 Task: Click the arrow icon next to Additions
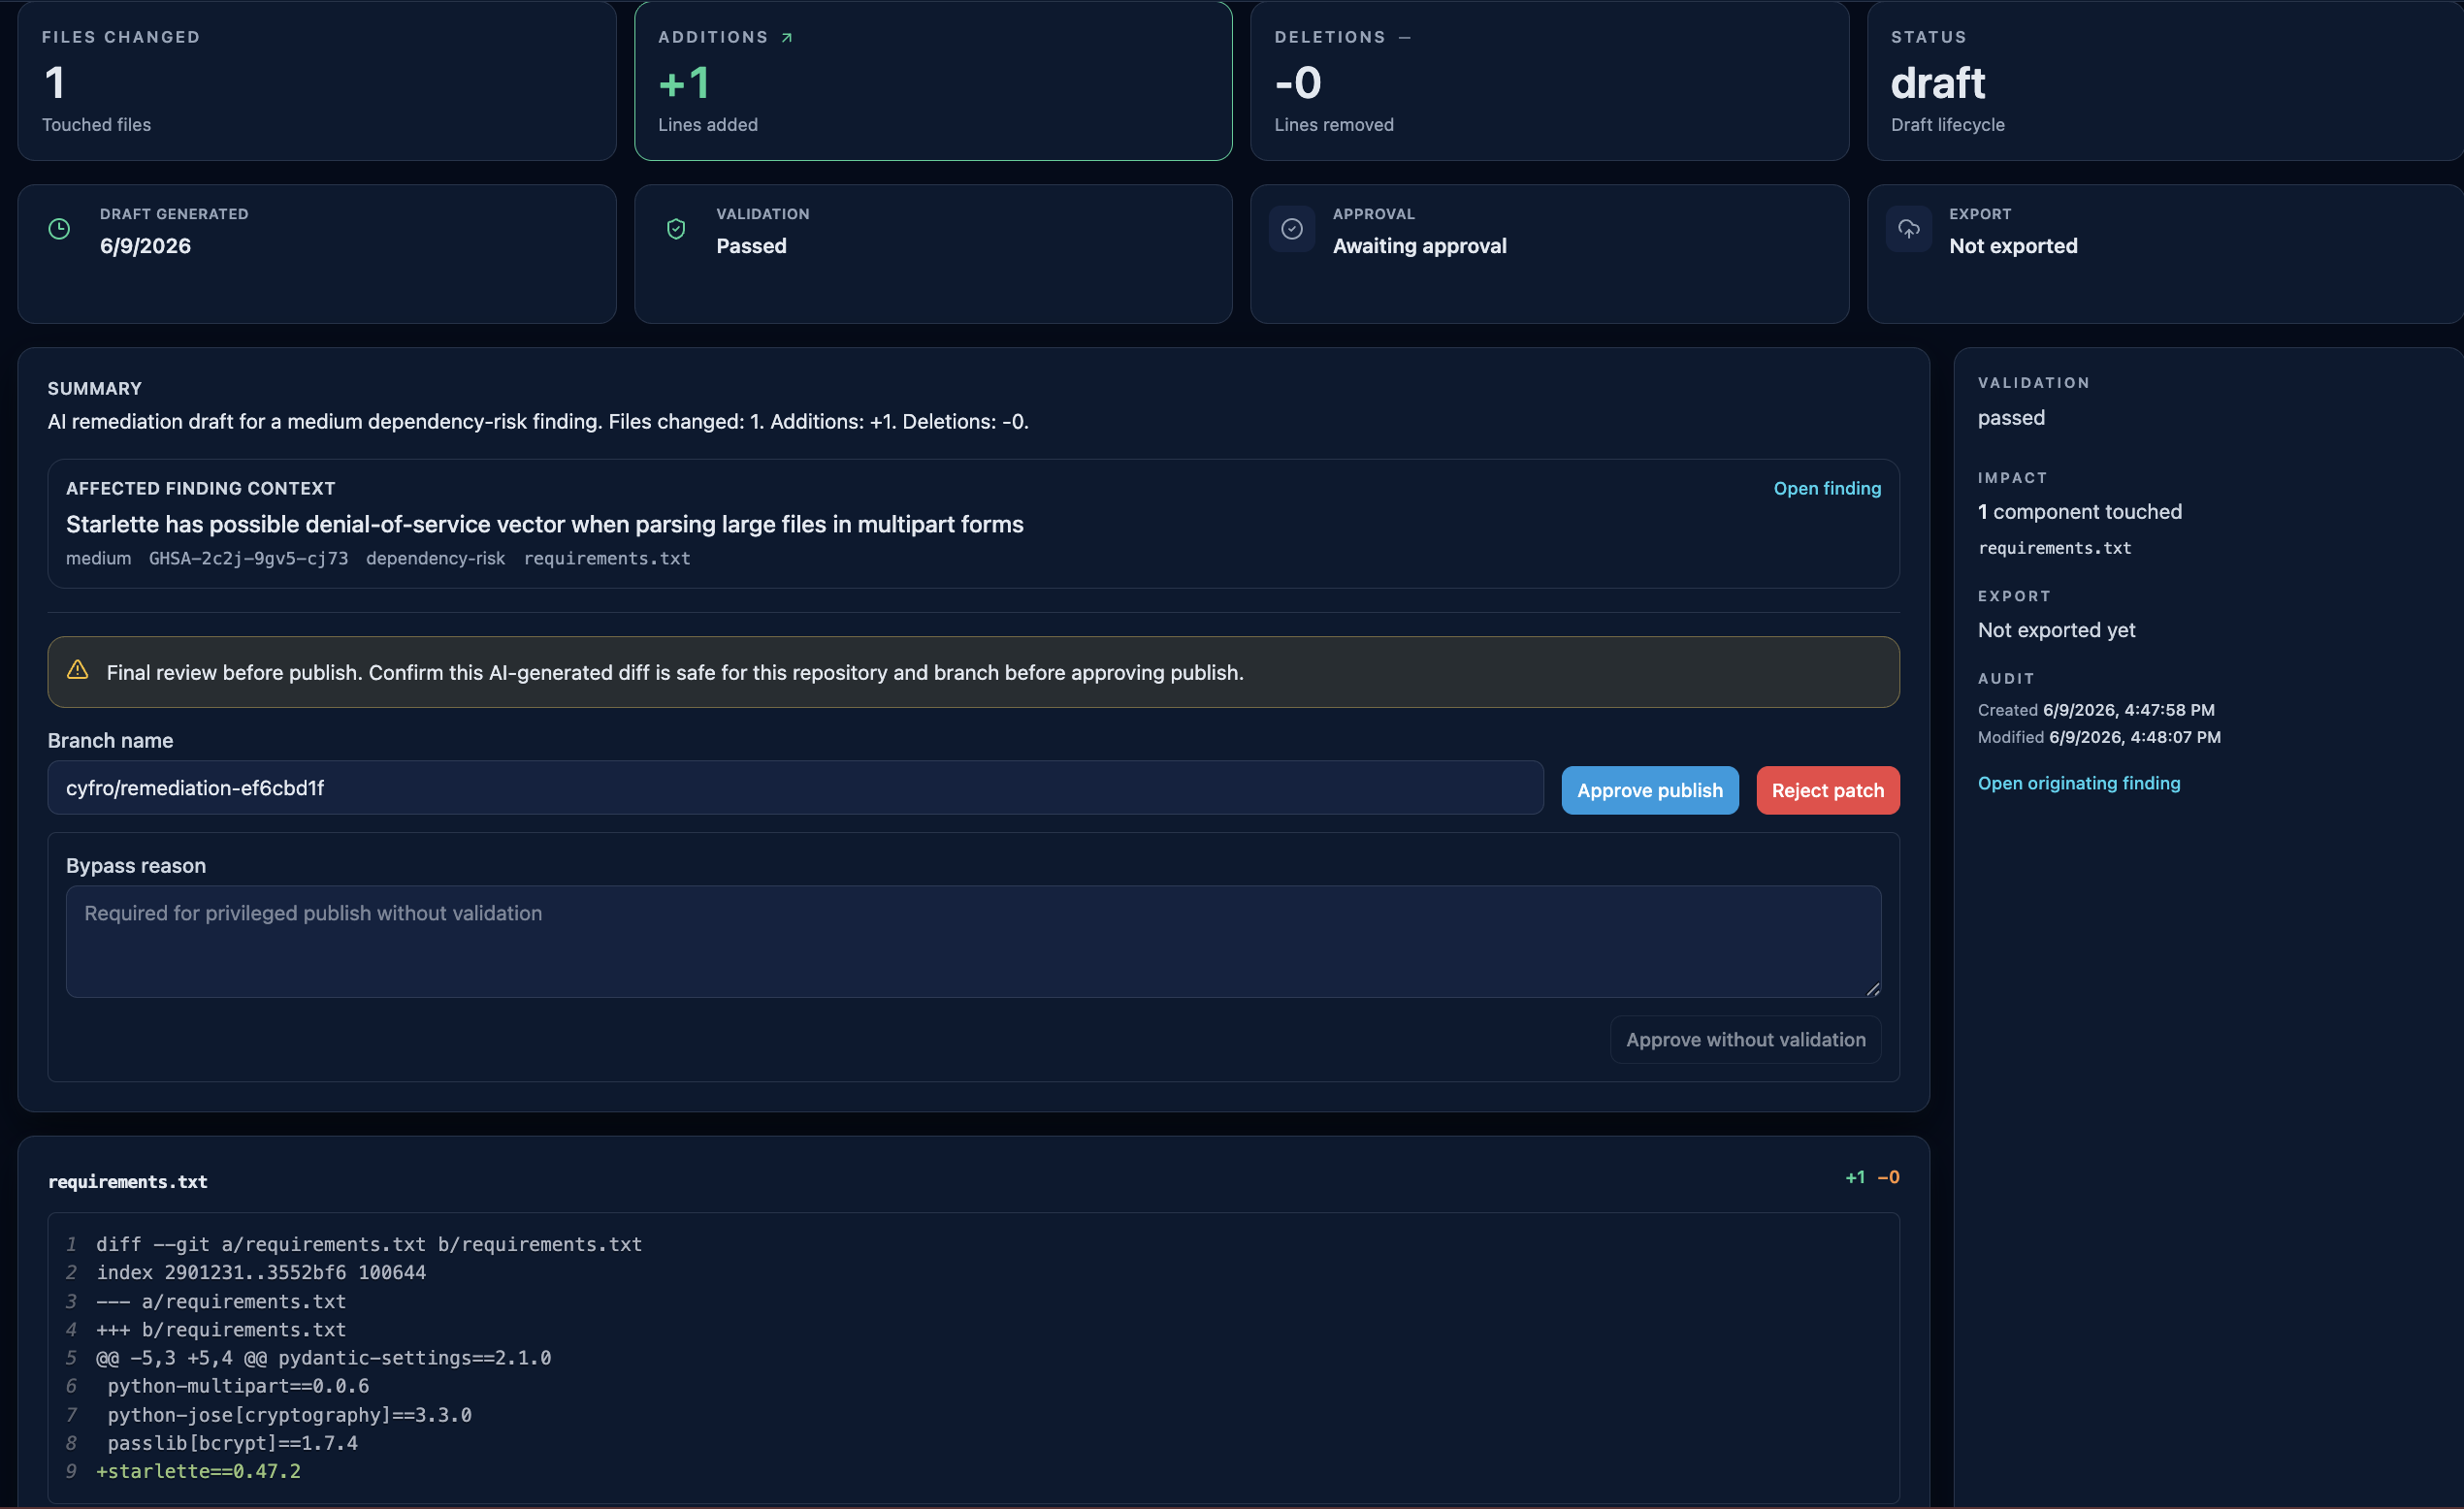787,37
